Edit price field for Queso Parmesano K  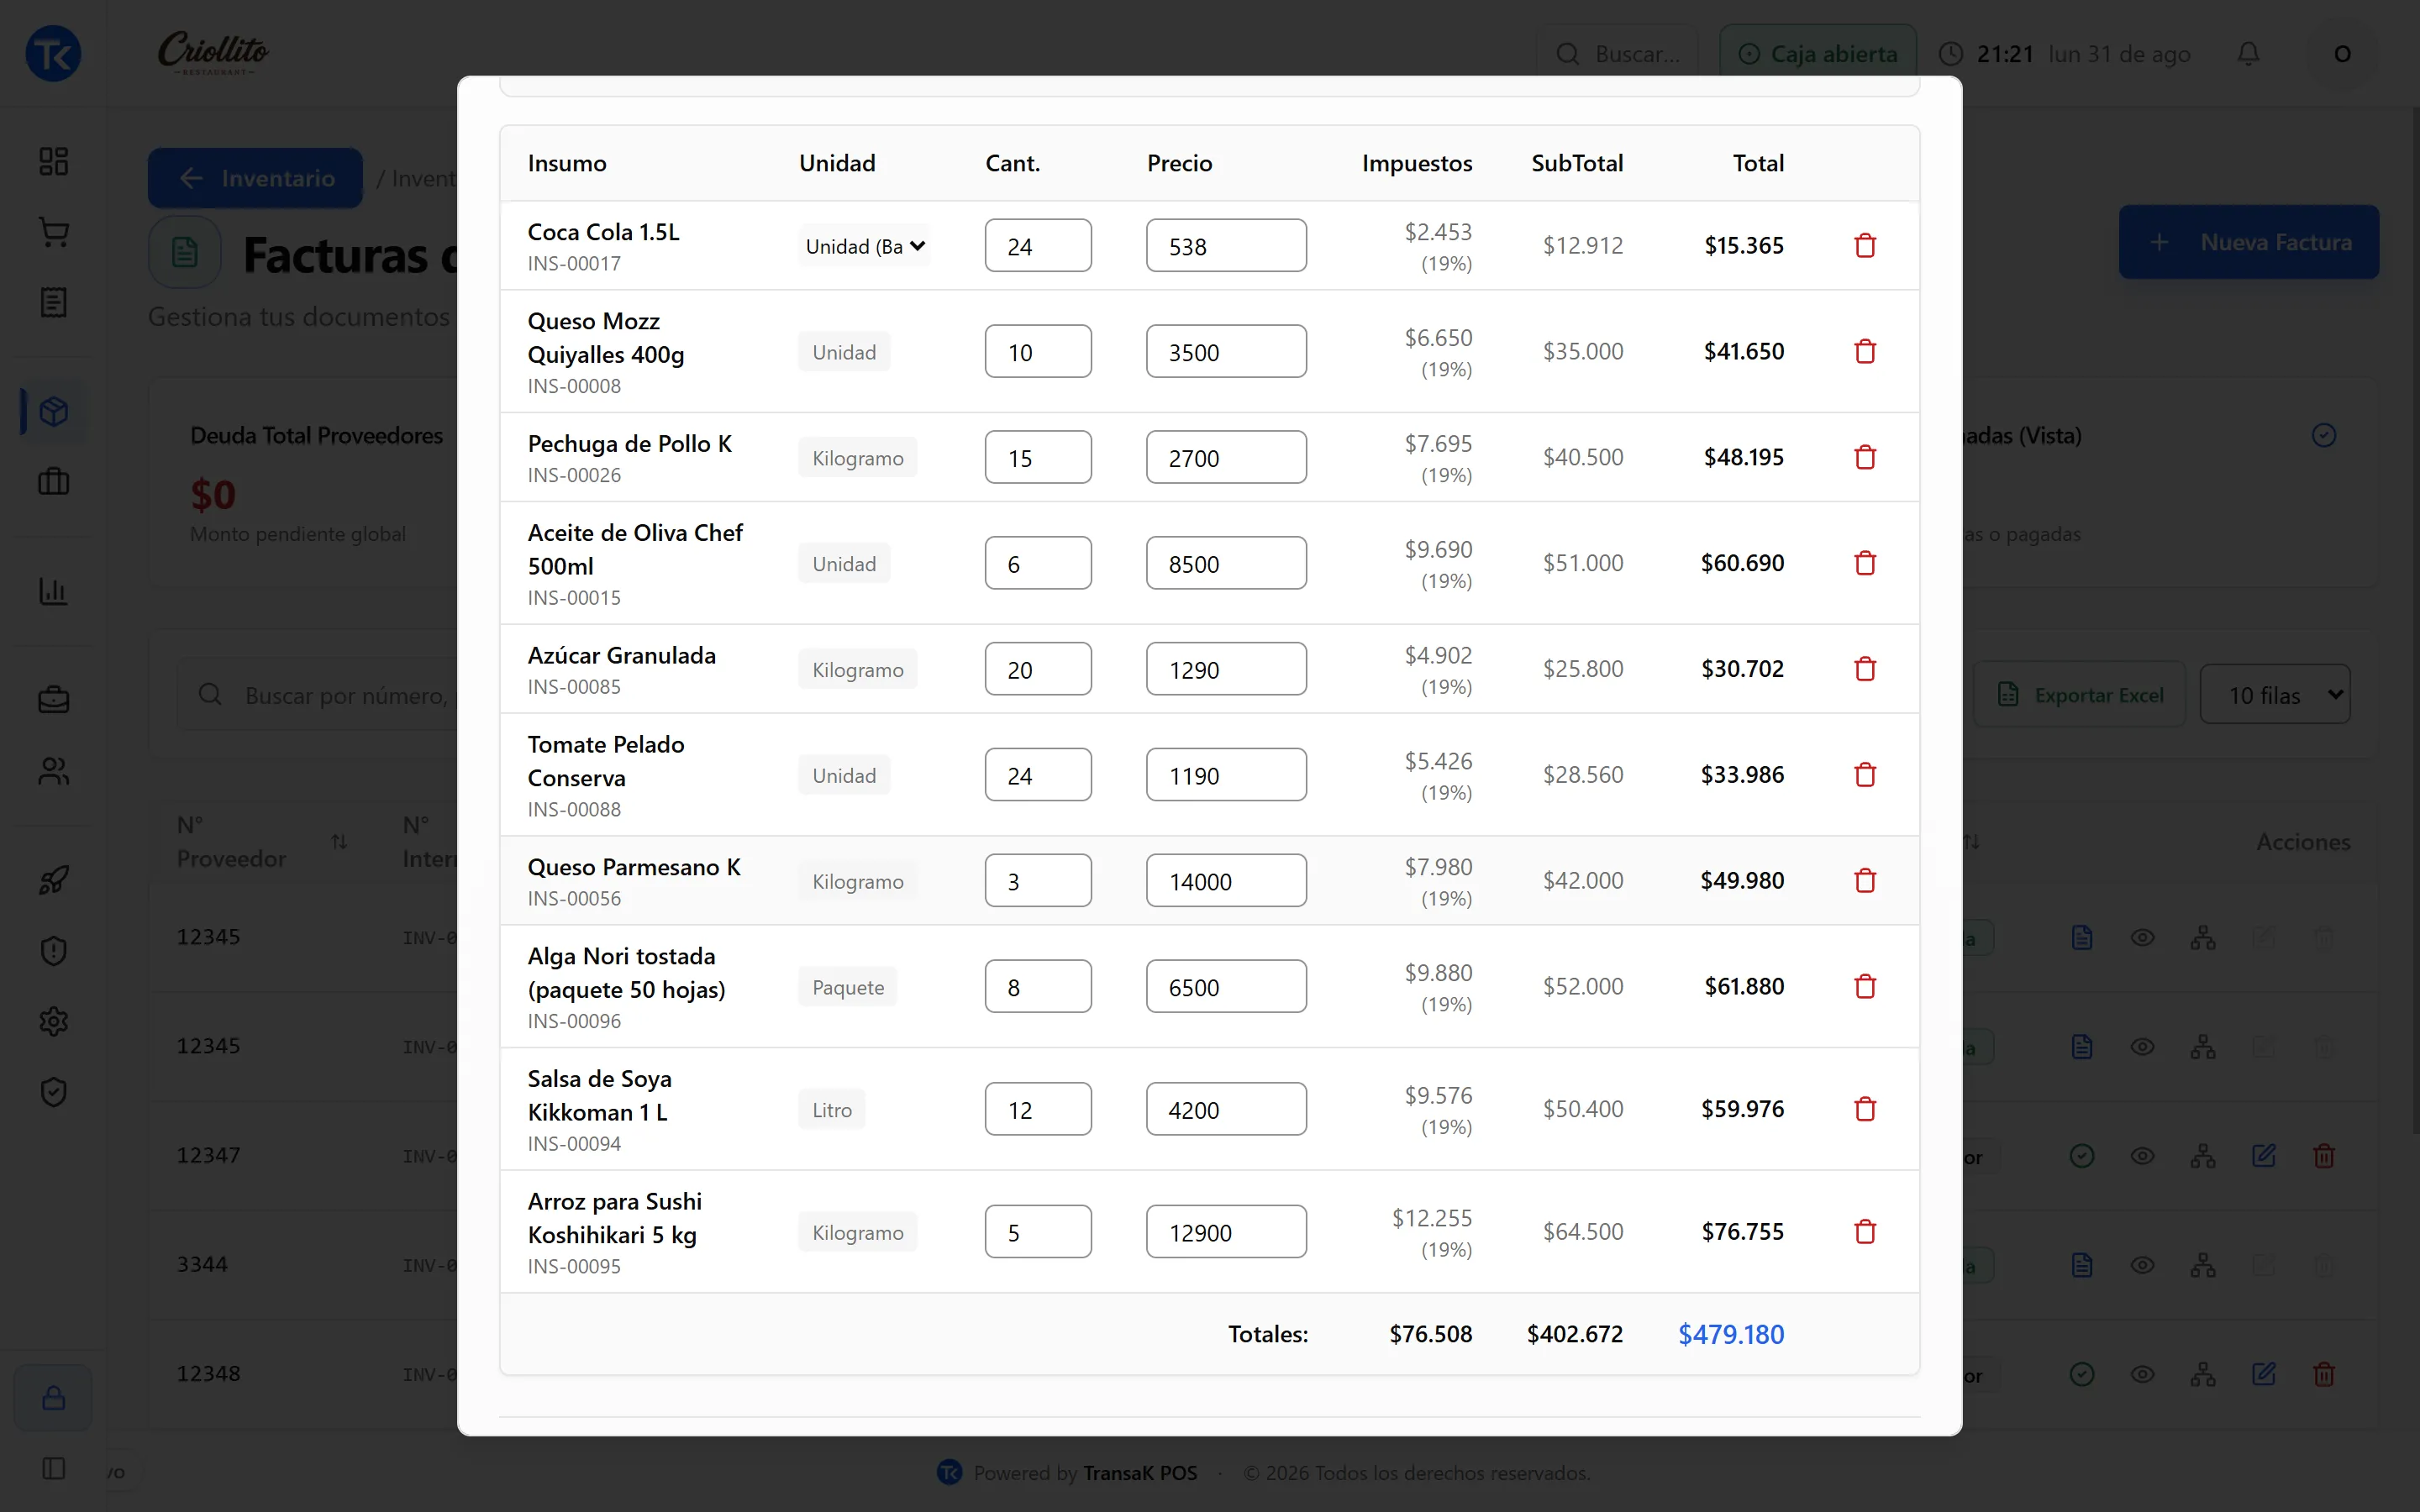[1226, 881]
